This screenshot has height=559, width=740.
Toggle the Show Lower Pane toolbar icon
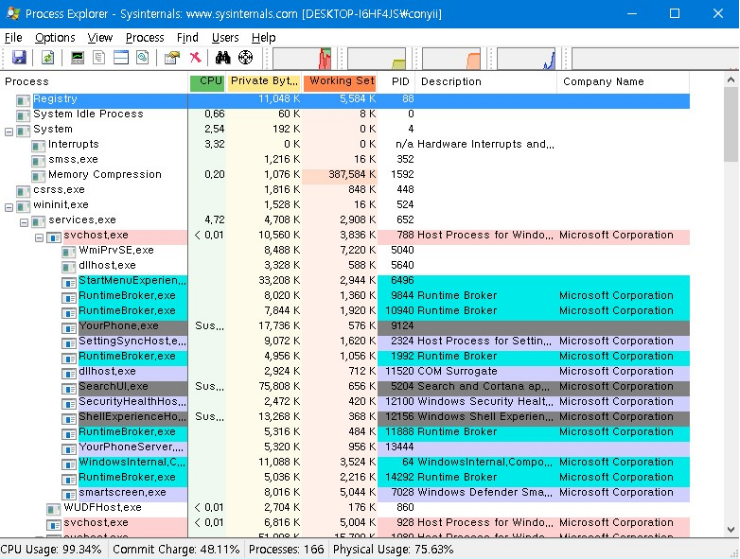coord(121,58)
